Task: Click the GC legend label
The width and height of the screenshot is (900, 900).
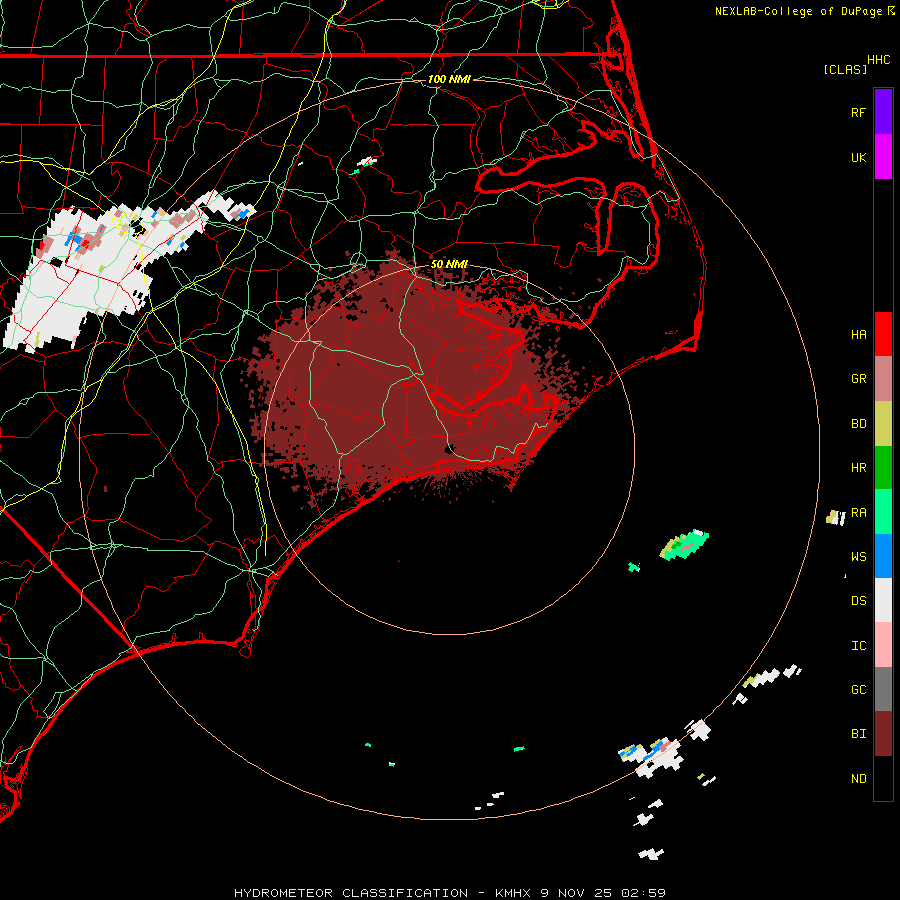Action: click(x=859, y=690)
